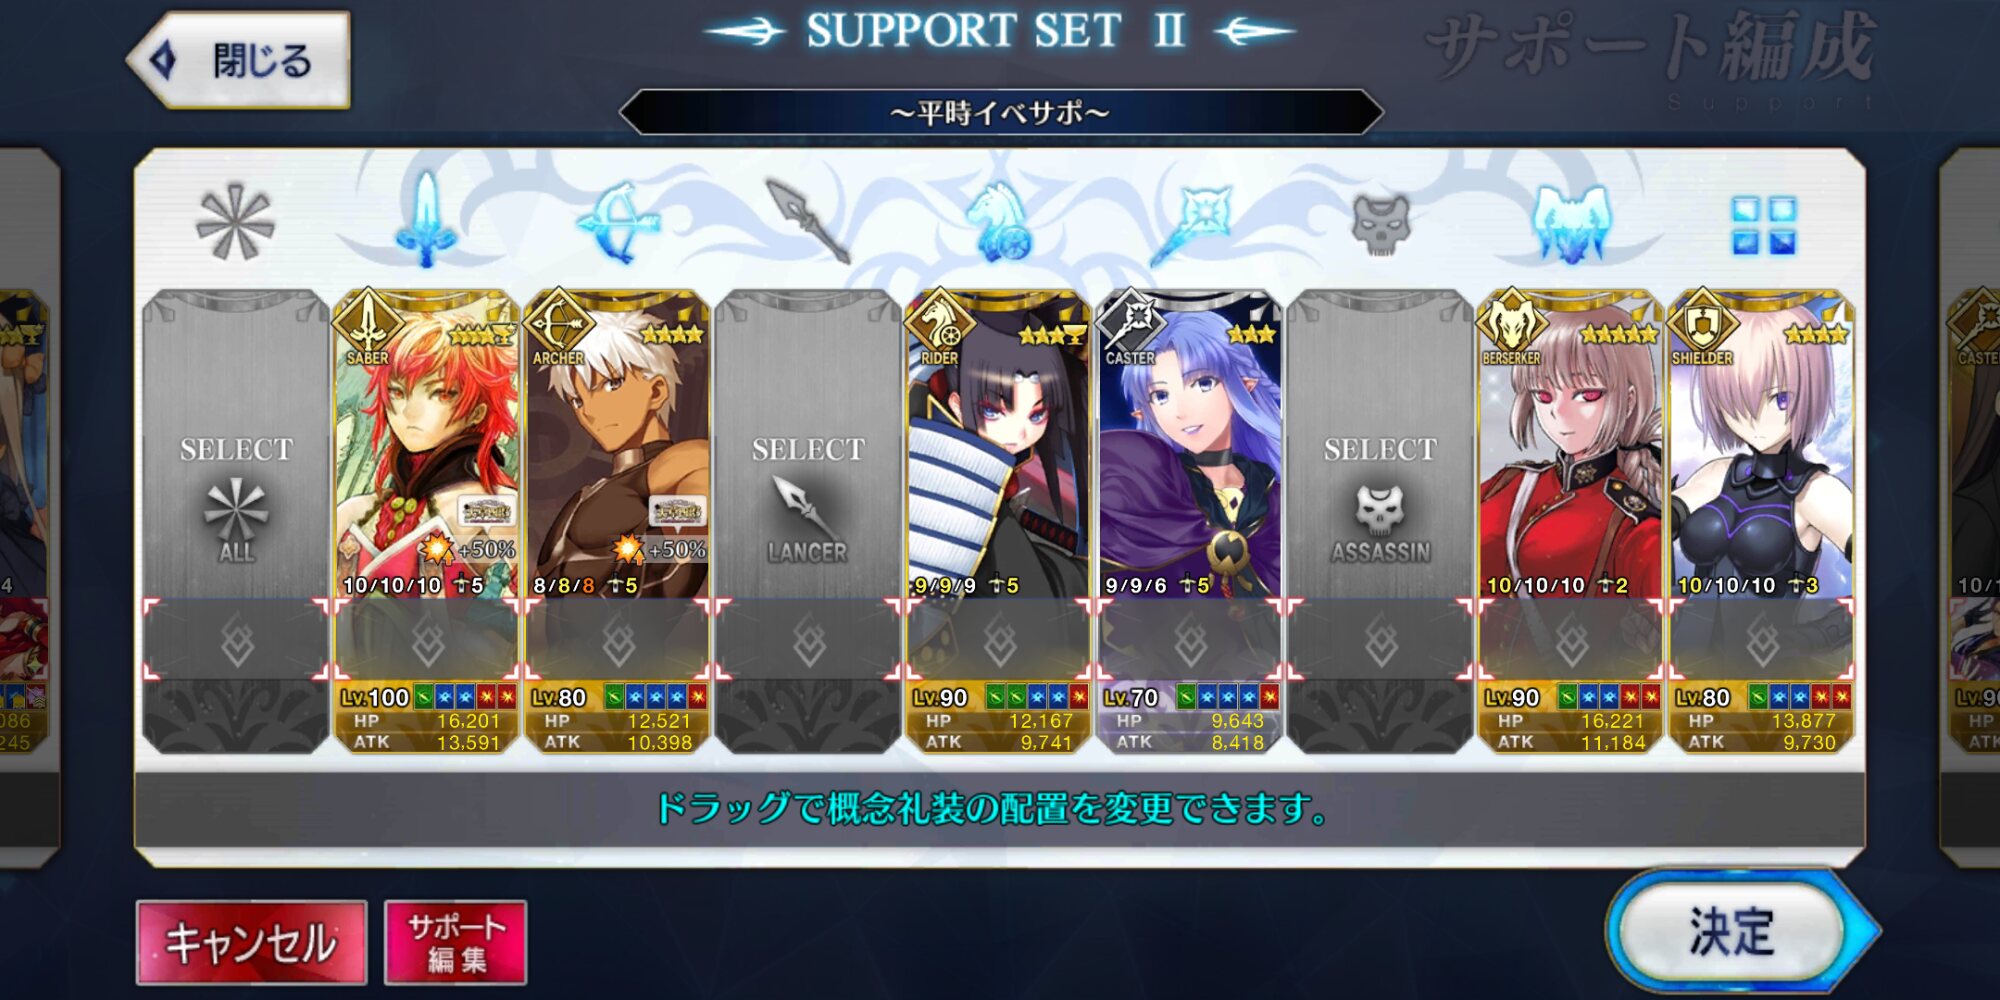Select the Berserker class beast icon
2000x1000 pixels.
1571,222
